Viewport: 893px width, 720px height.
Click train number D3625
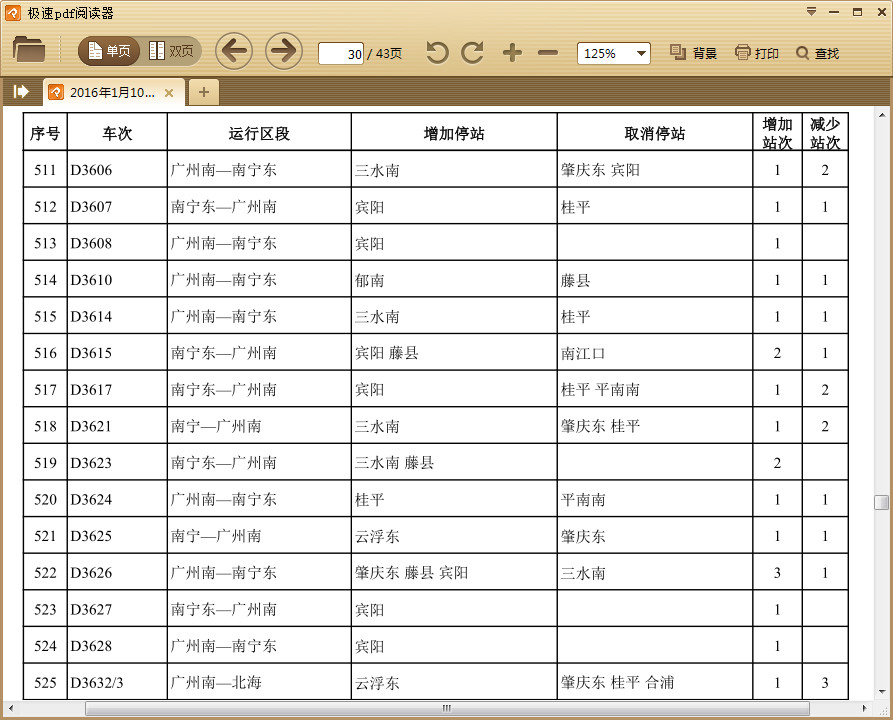91,536
